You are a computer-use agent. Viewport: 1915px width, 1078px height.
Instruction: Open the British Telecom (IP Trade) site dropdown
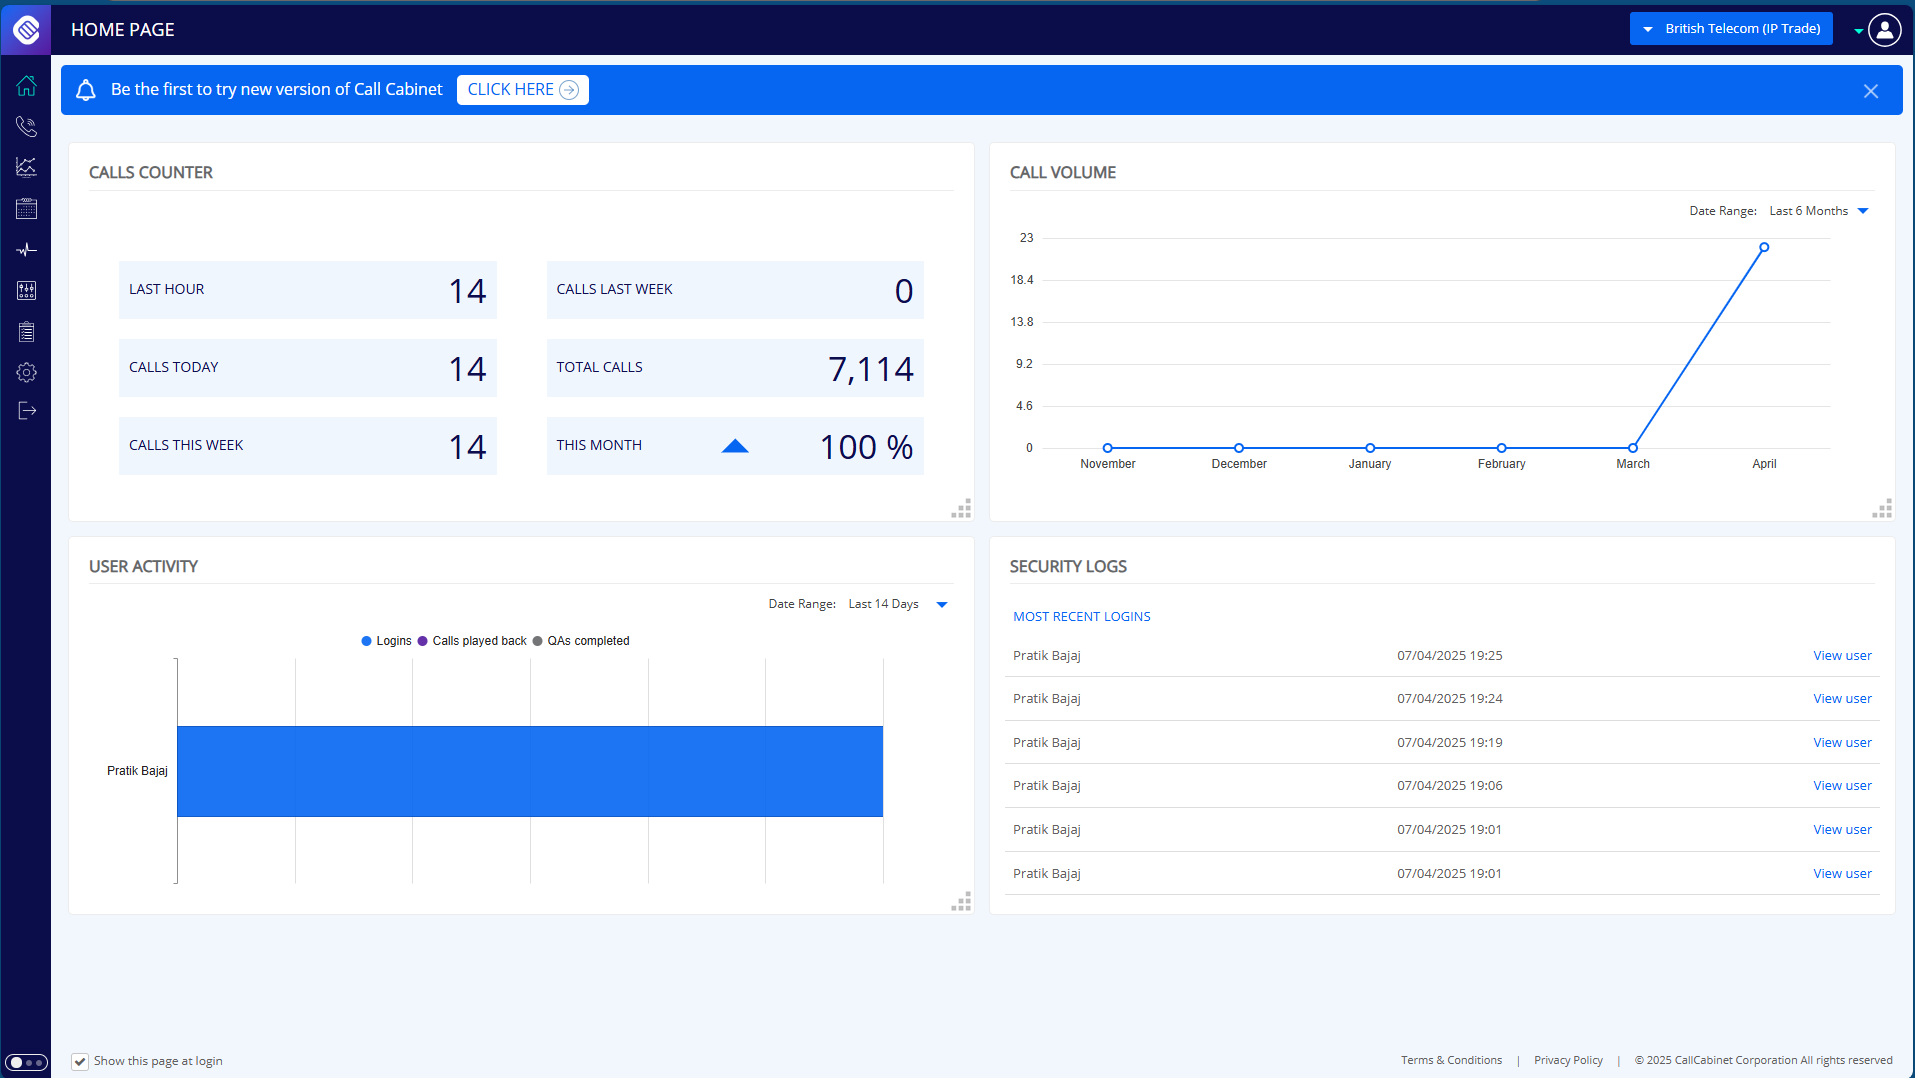tap(1731, 29)
